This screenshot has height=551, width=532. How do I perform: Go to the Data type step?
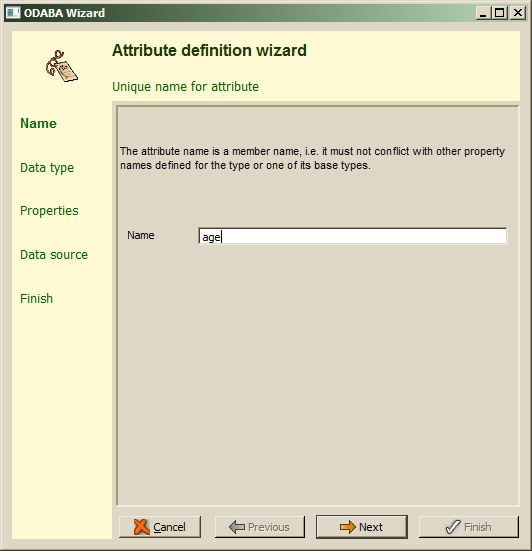coord(47,168)
